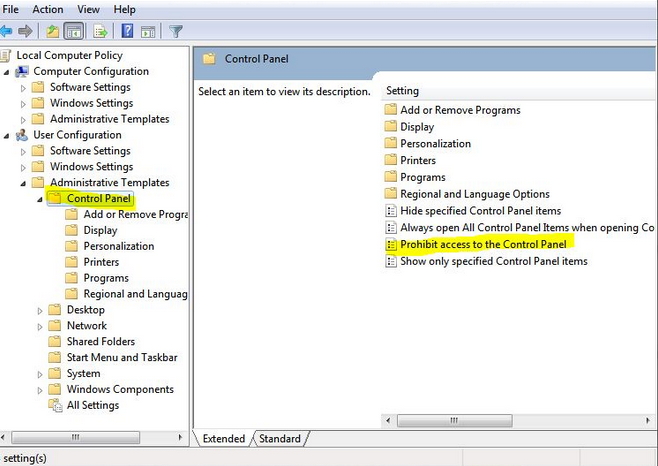Toggle the Show/Hide Action Pane icon
This screenshot has height=466, width=658.
[x=147, y=31]
